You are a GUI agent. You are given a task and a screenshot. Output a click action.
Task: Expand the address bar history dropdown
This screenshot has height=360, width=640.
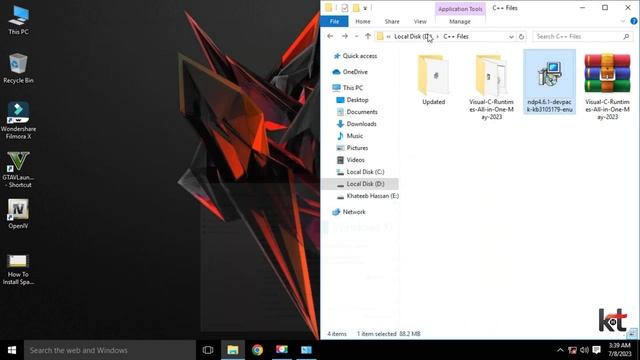tap(511, 37)
